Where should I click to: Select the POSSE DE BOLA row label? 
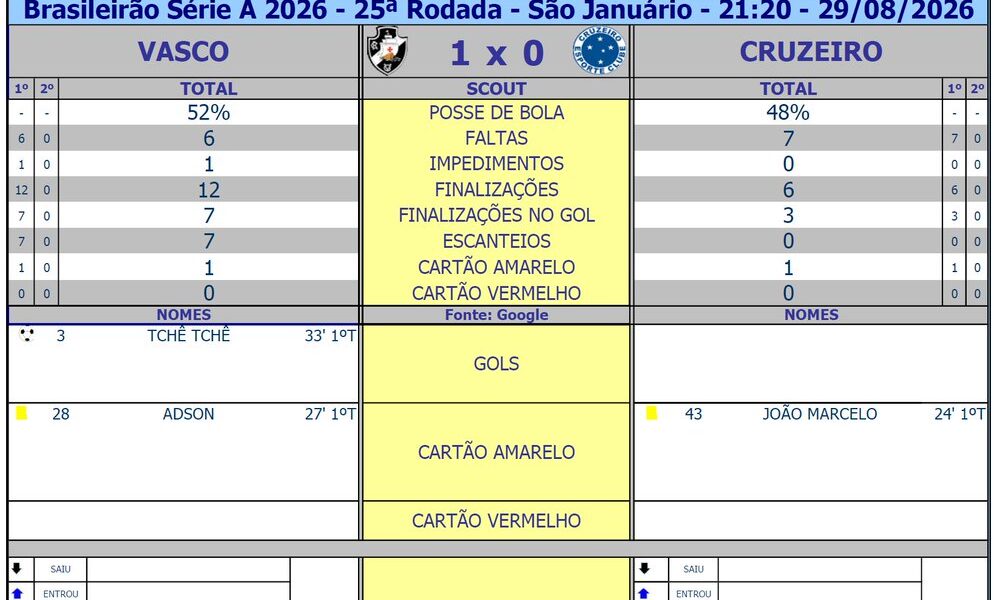point(496,112)
